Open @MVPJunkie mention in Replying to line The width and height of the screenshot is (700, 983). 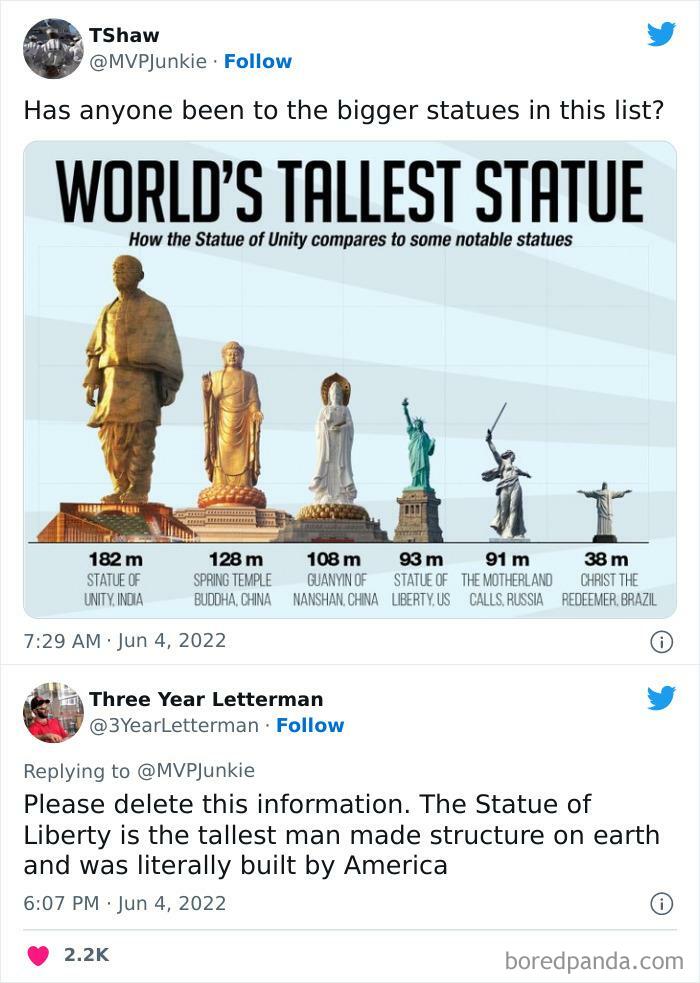click(196, 770)
